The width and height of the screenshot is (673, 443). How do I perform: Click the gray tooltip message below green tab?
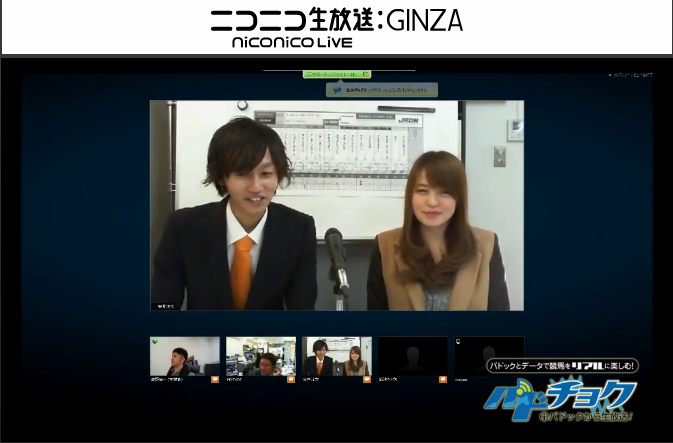(x=382, y=90)
